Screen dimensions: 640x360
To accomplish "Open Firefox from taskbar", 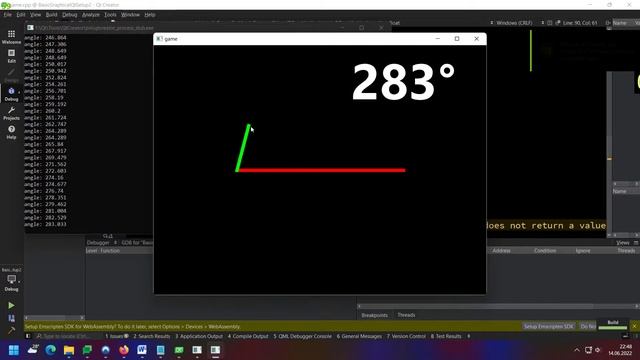I will click(124, 350).
